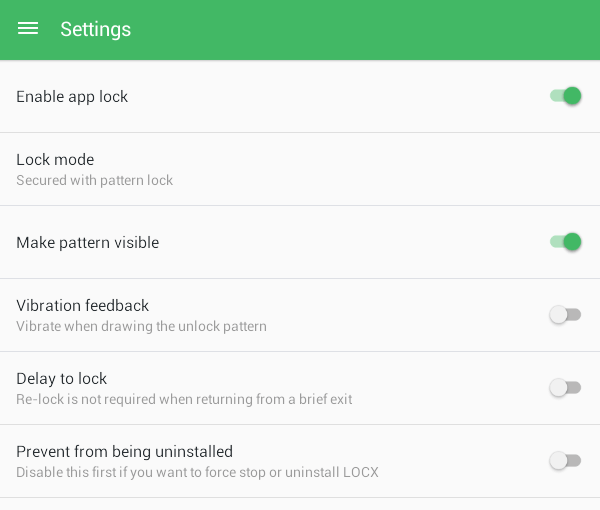Click empty area of Lock mode row
The height and width of the screenshot is (510, 600).
pyautogui.click(x=383, y=169)
